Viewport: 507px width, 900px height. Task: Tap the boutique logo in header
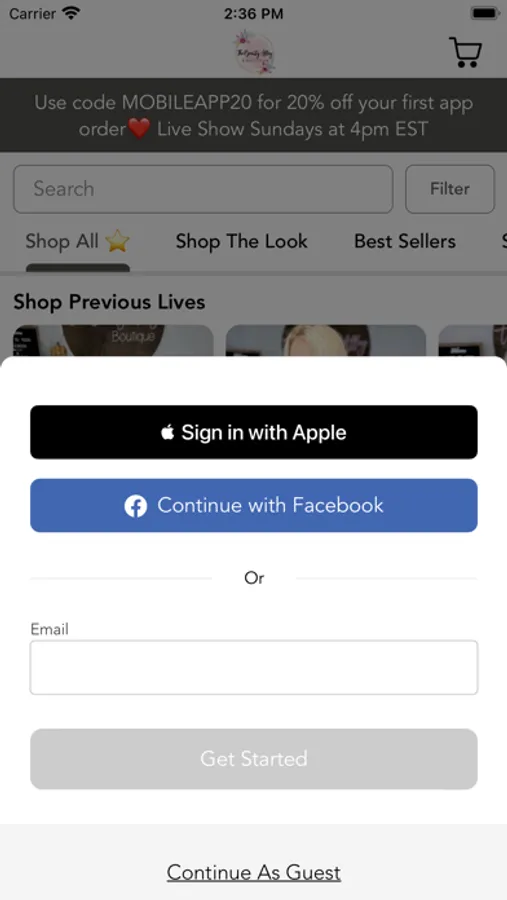click(254, 52)
